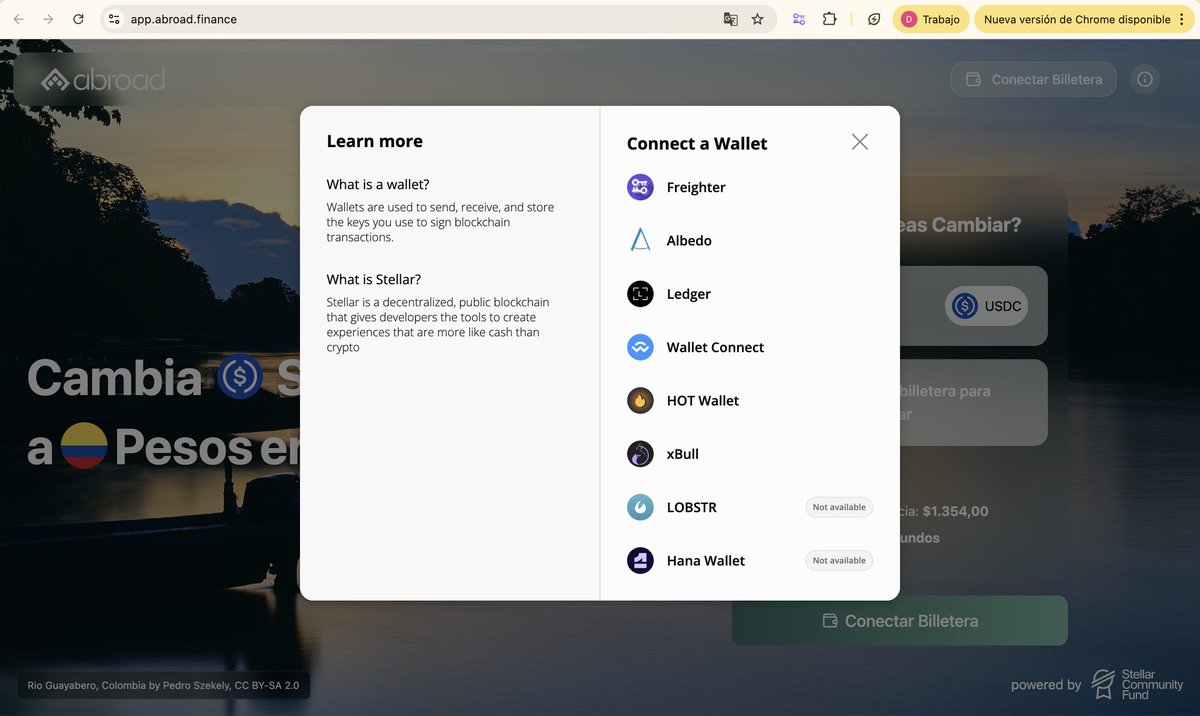1200x716 pixels.
Task: Click the 'Learn more' heading
Action: [x=375, y=141]
